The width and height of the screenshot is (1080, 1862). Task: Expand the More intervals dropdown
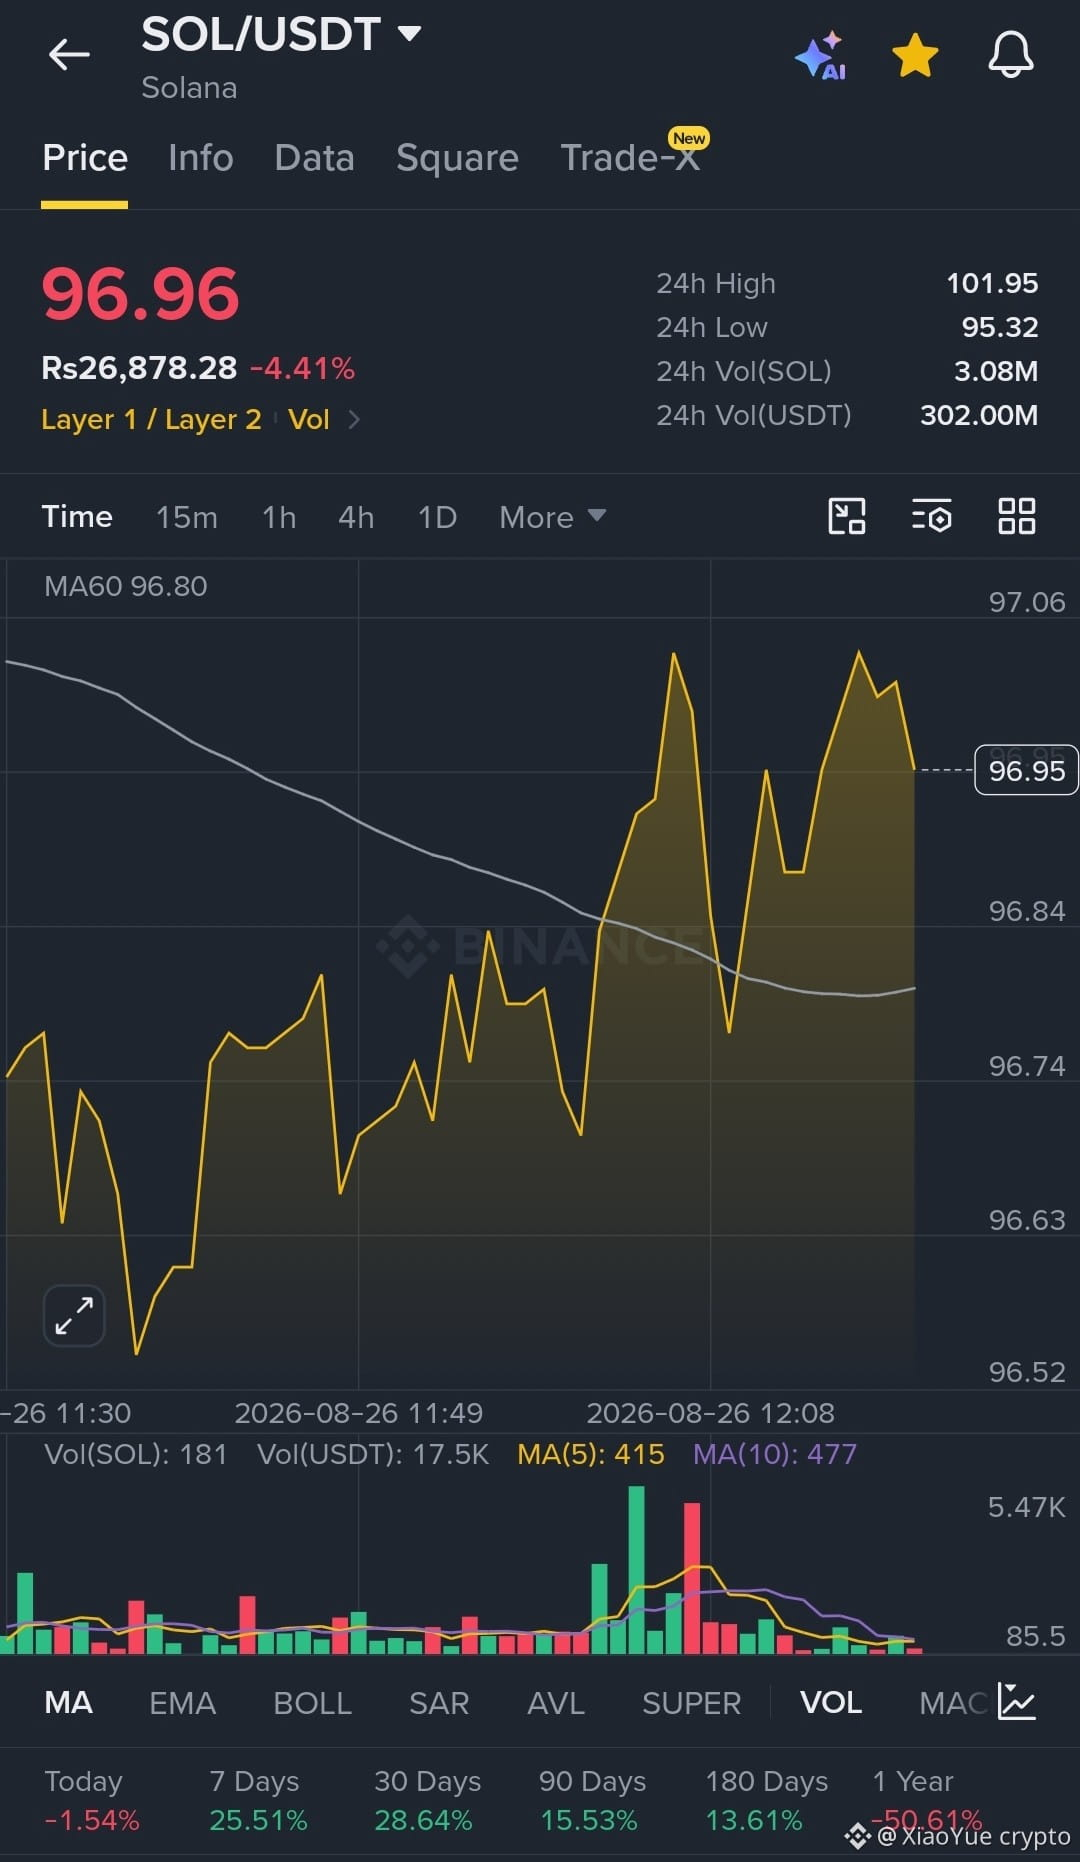point(552,517)
